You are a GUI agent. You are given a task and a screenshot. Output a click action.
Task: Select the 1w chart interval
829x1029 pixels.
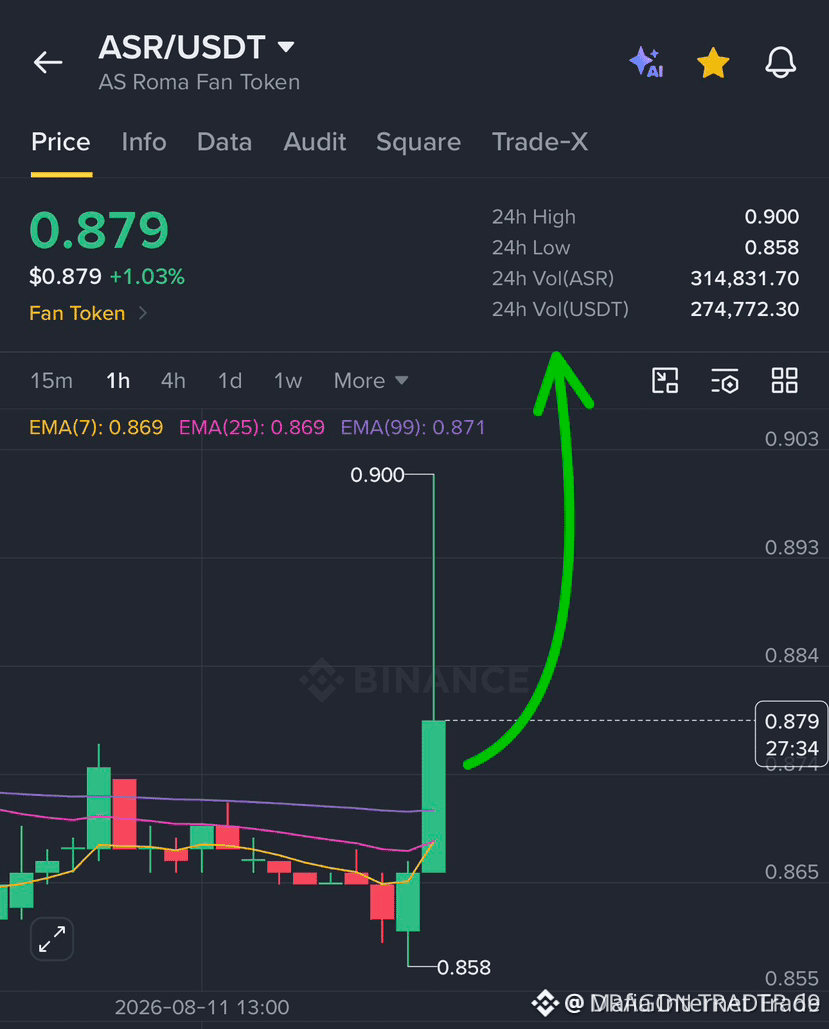click(287, 381)
